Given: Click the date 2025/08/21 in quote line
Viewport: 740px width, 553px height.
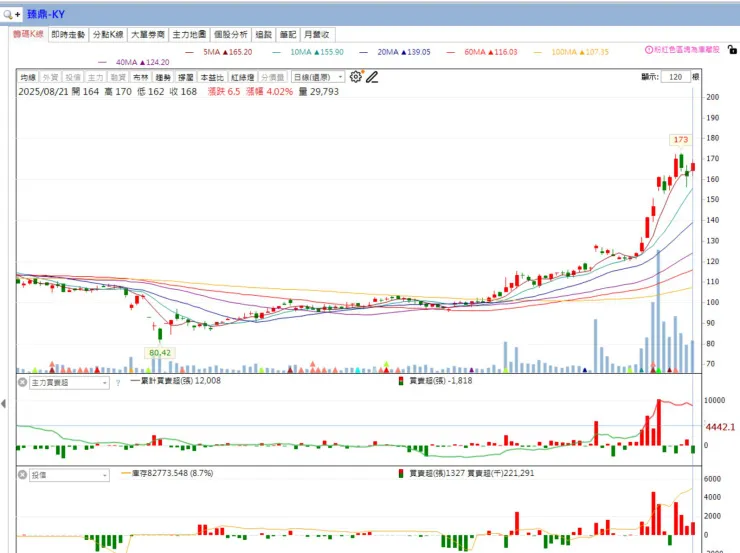Looking at the screenshot, I should pyautogui.click(x=43, y=92).
